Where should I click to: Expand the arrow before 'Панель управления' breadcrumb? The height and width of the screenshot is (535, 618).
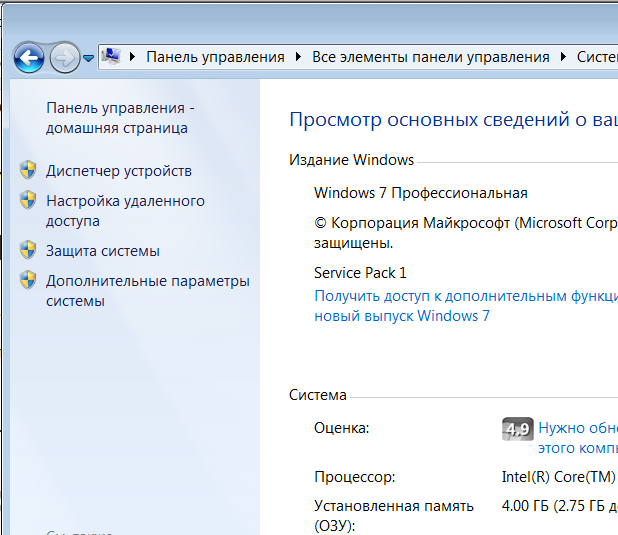(134, 57)
